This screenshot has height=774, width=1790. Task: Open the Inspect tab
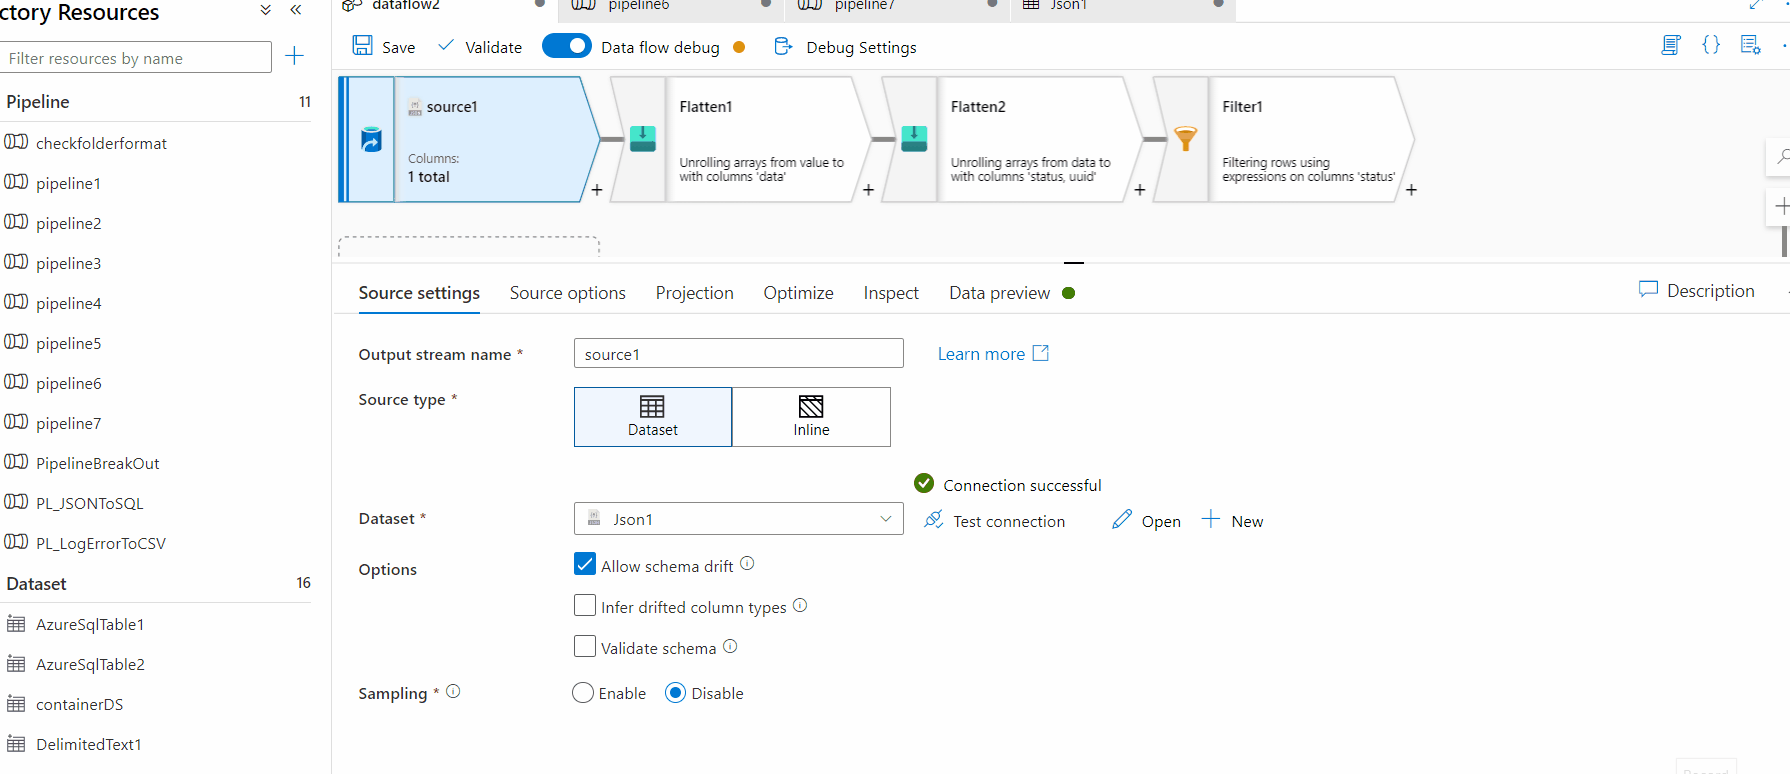pyautogui.click(x=891, y=293)
